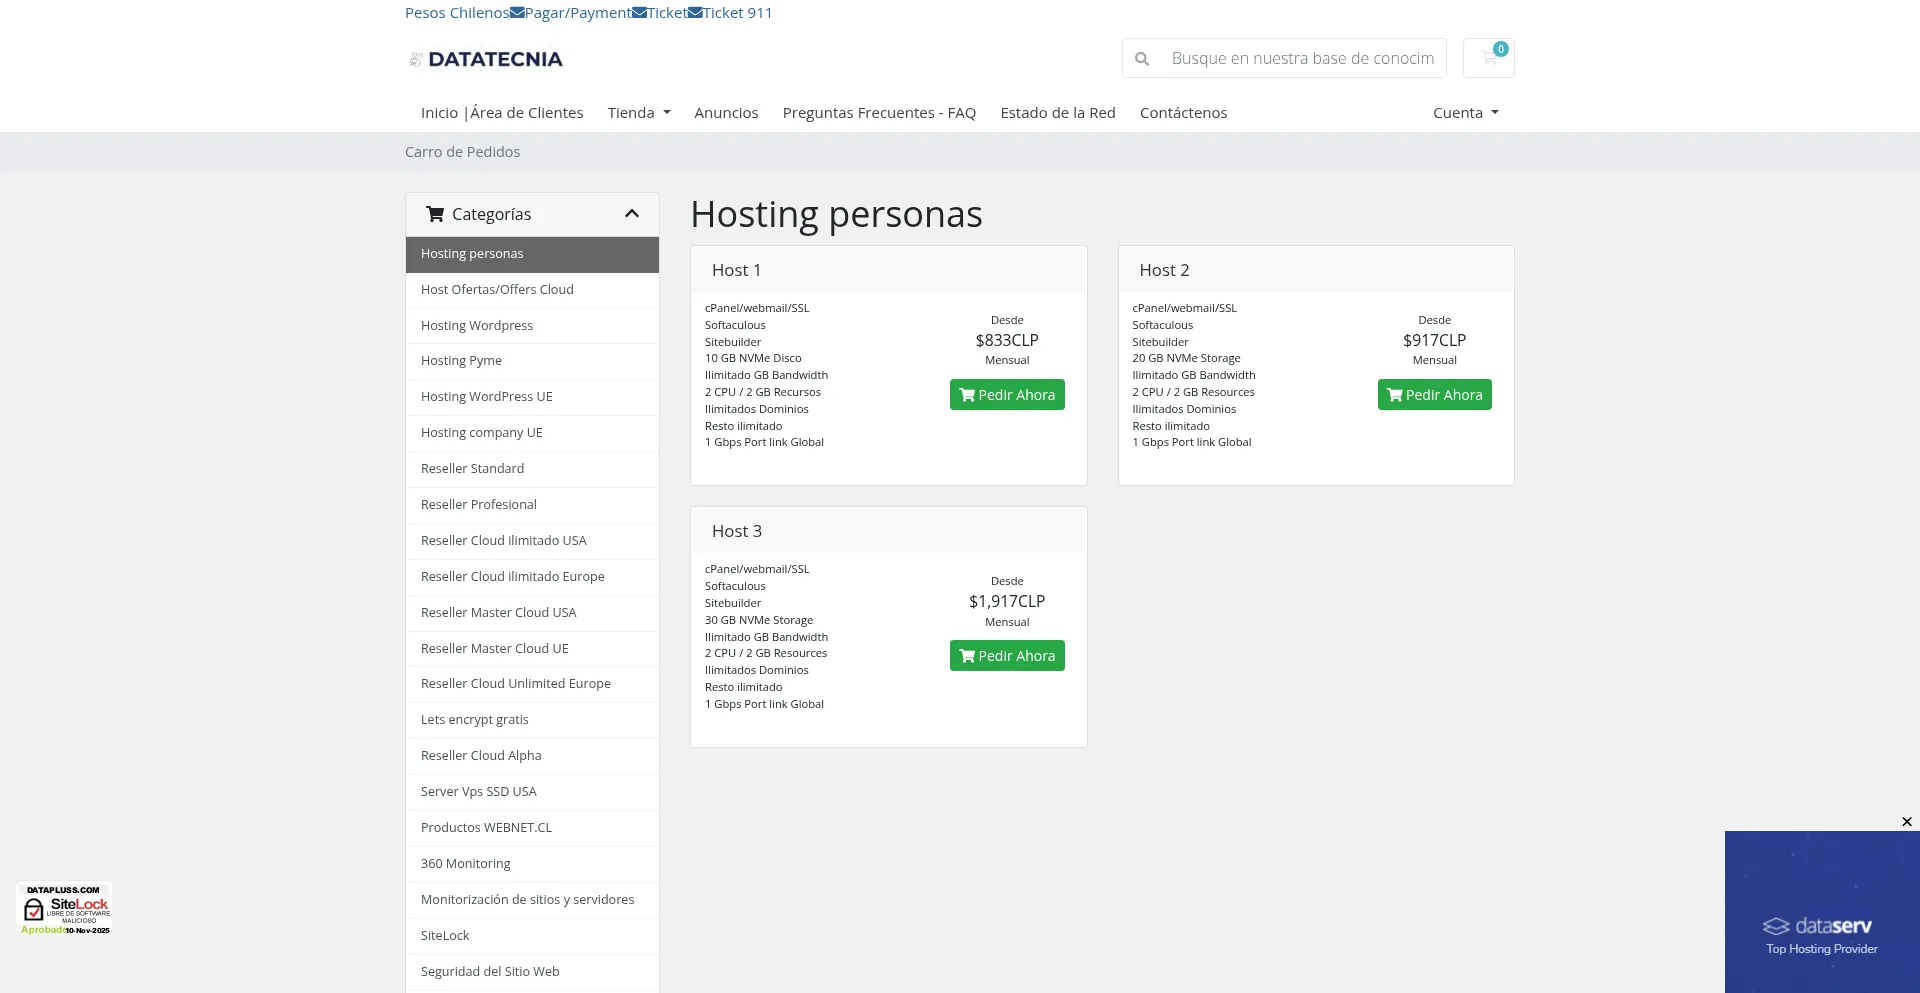
Task: Select Reseller Master Cloud USA category
Action: coord(498,613)
